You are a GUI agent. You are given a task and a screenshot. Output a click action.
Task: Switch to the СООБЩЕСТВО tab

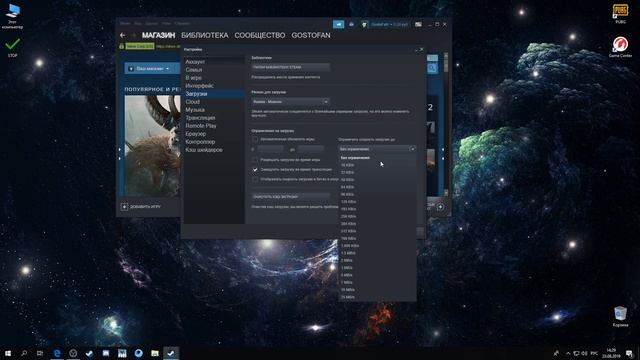click(260, 36)
